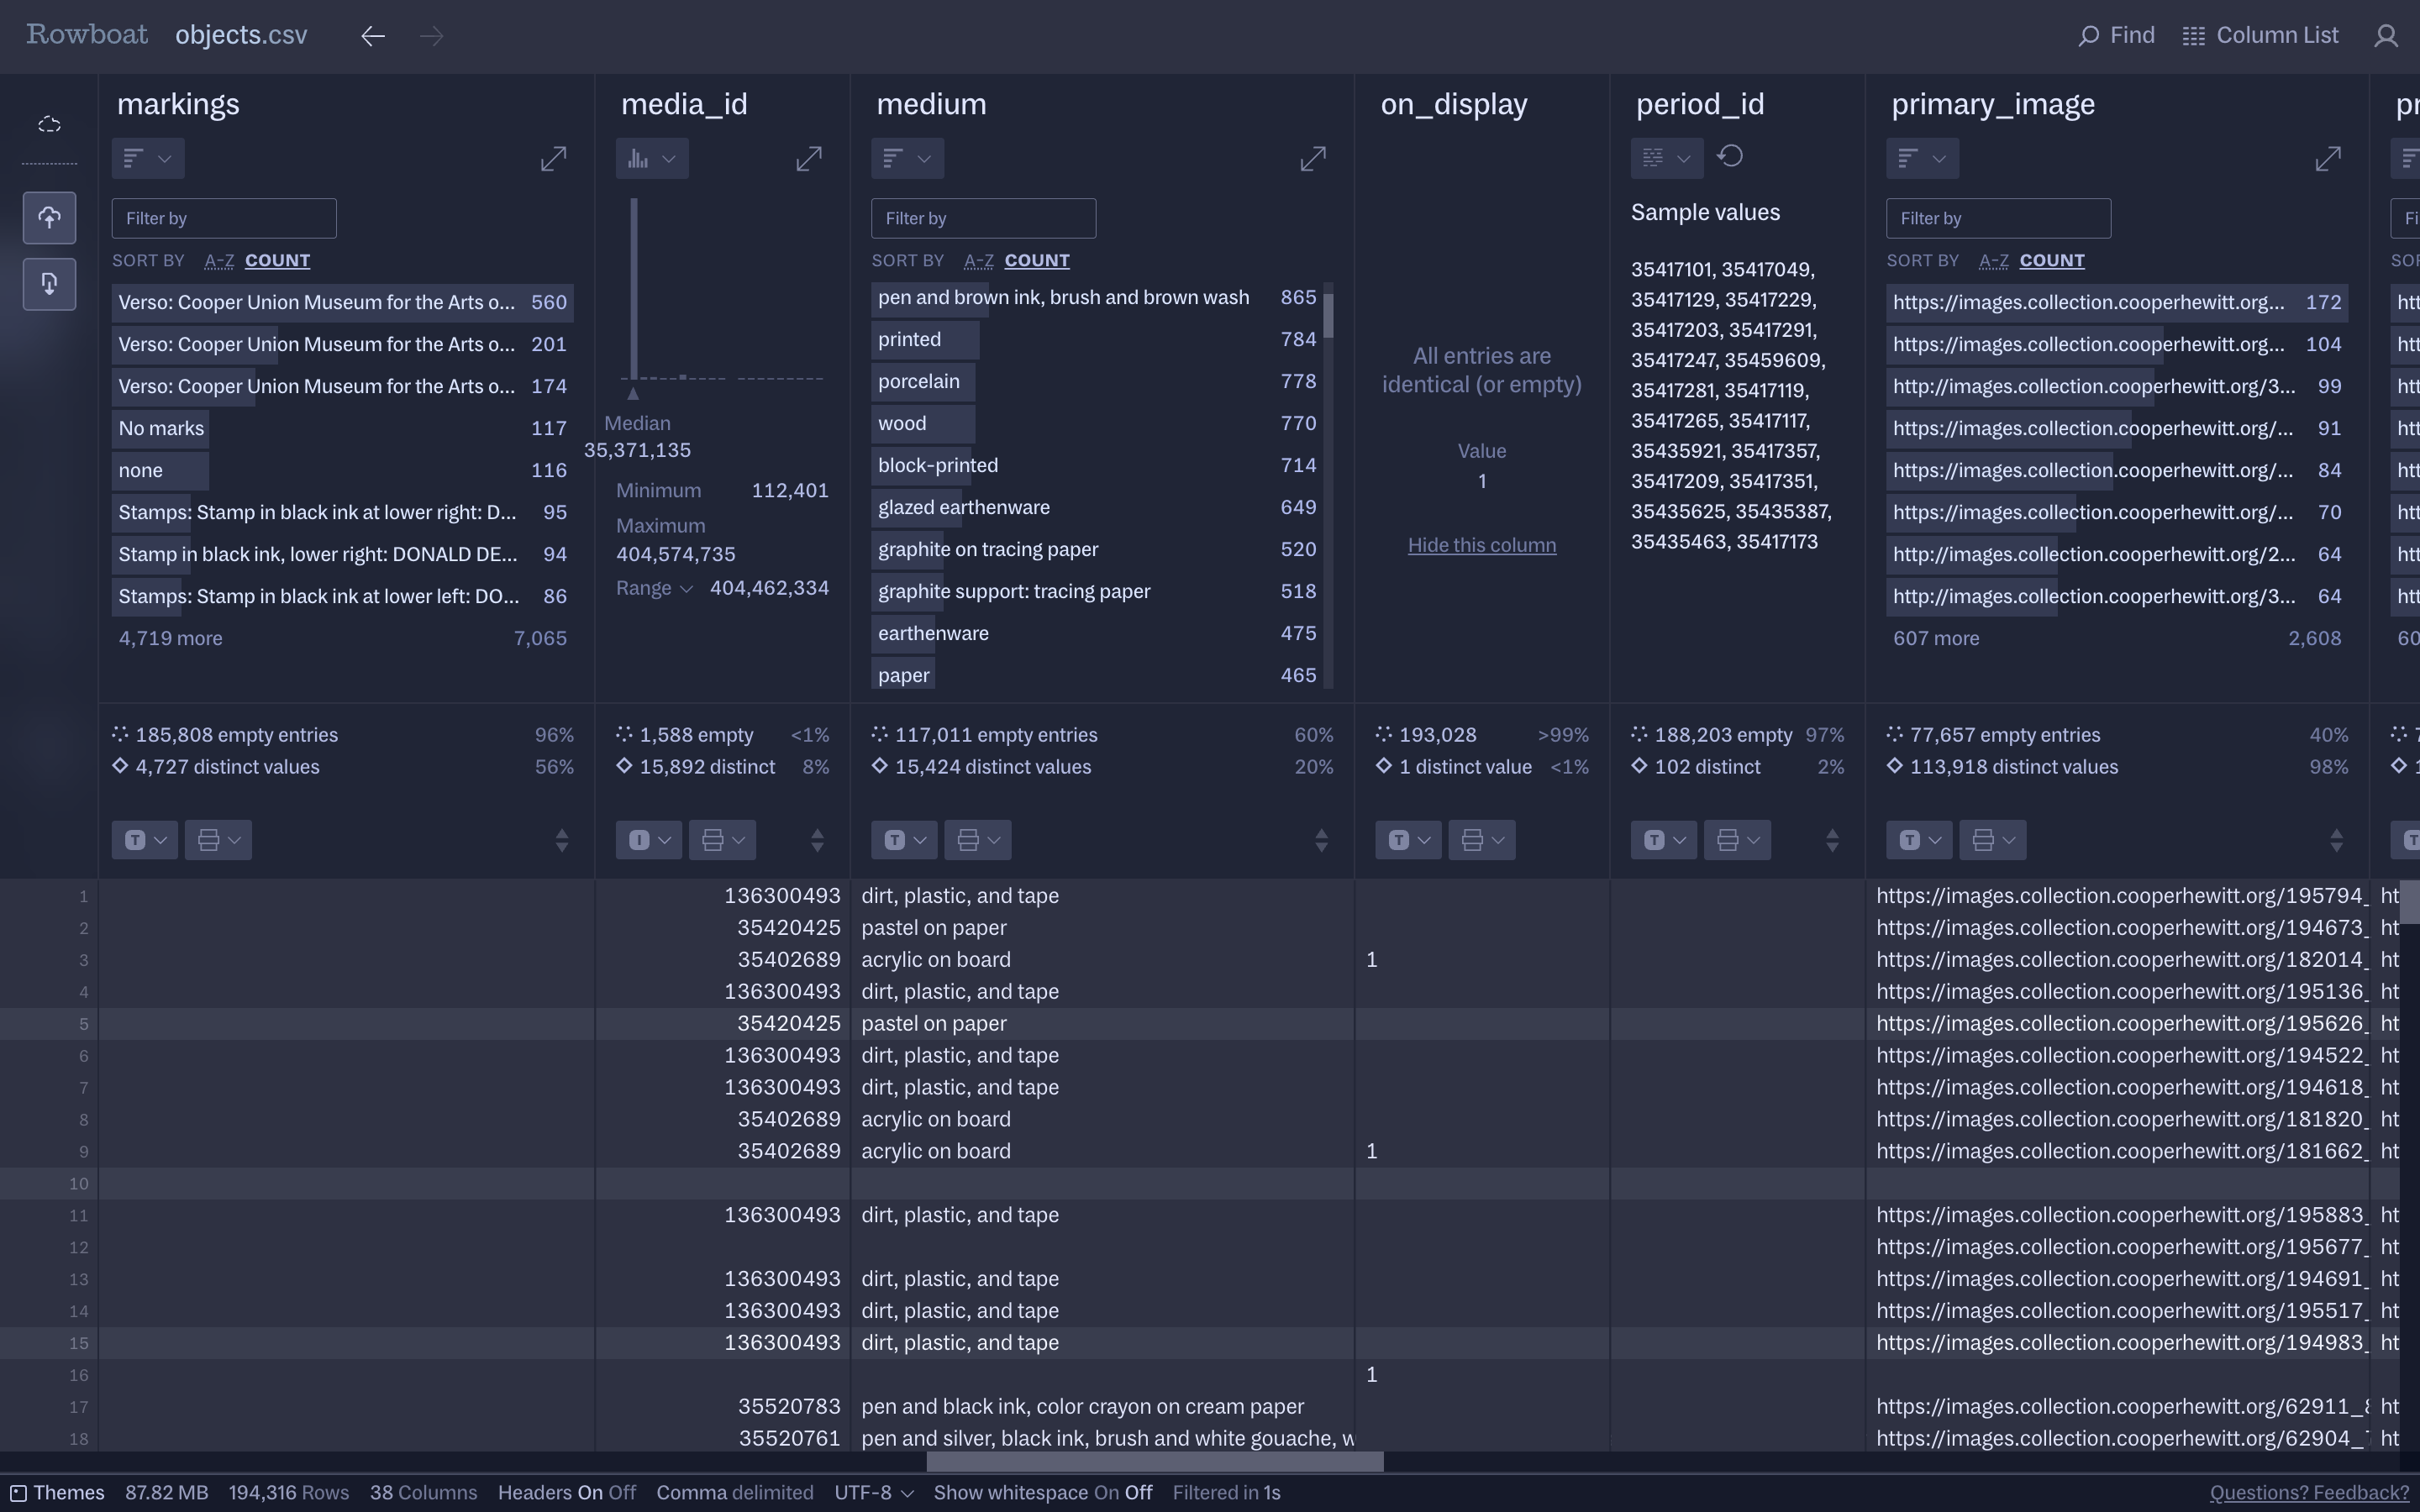Click the primary_image Filter by field
2420x1512 pixels.
tap(1997, 219)
